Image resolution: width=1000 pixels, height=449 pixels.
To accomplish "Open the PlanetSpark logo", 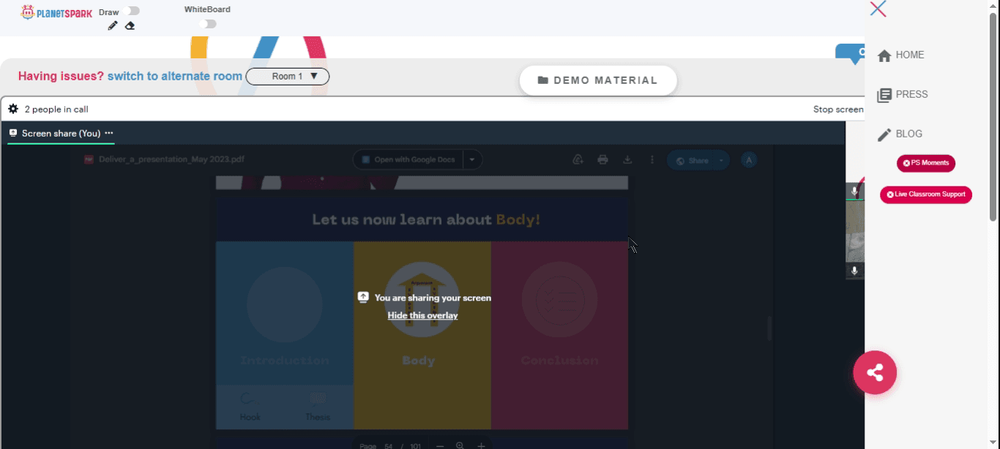I will click(56, 12).
